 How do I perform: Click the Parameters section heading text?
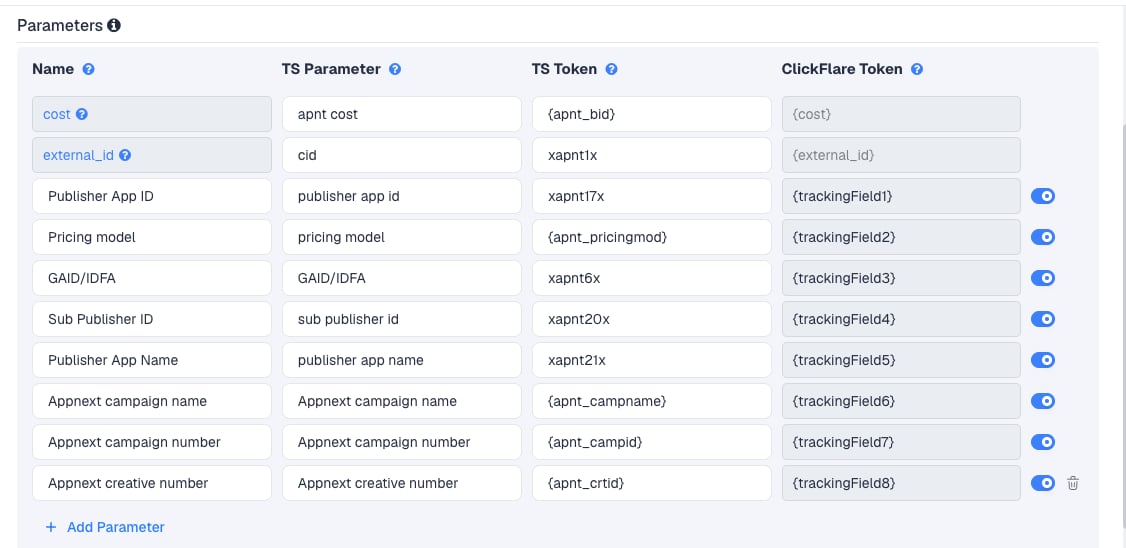point(60,26)
